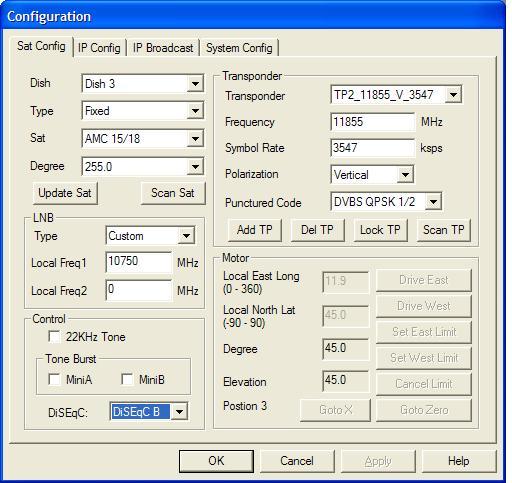Screen dimensions: 512x483
Task: Click the Local East Long field
Action: click(346, 282)
